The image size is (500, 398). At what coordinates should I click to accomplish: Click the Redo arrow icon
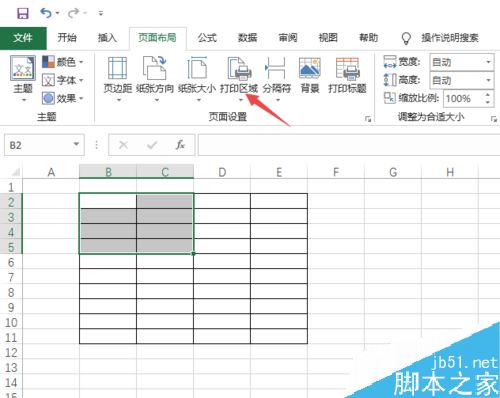[73, 13]
